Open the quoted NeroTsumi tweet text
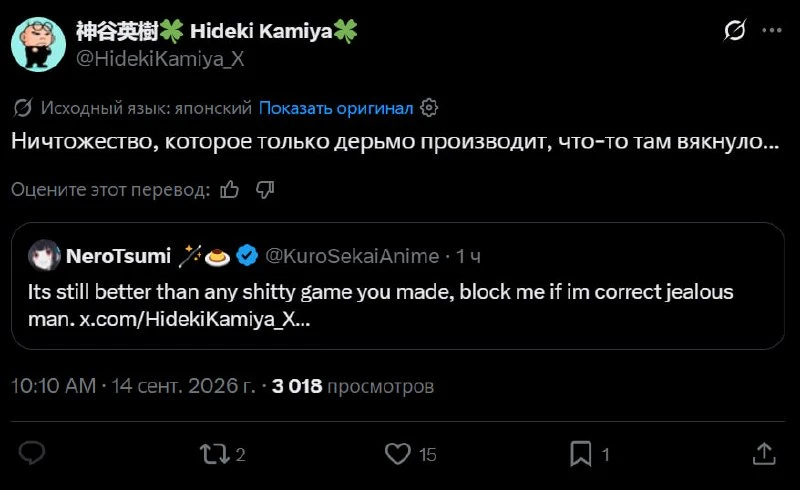Screen dimensions: 800x490 tap(381, 305)
